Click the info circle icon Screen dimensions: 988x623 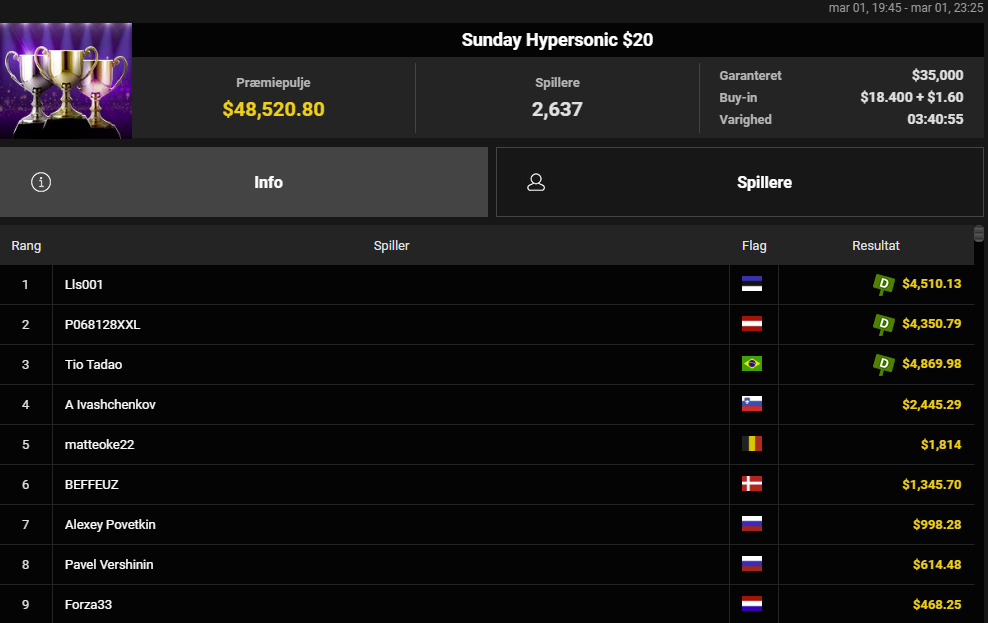(x=41, y=182)
